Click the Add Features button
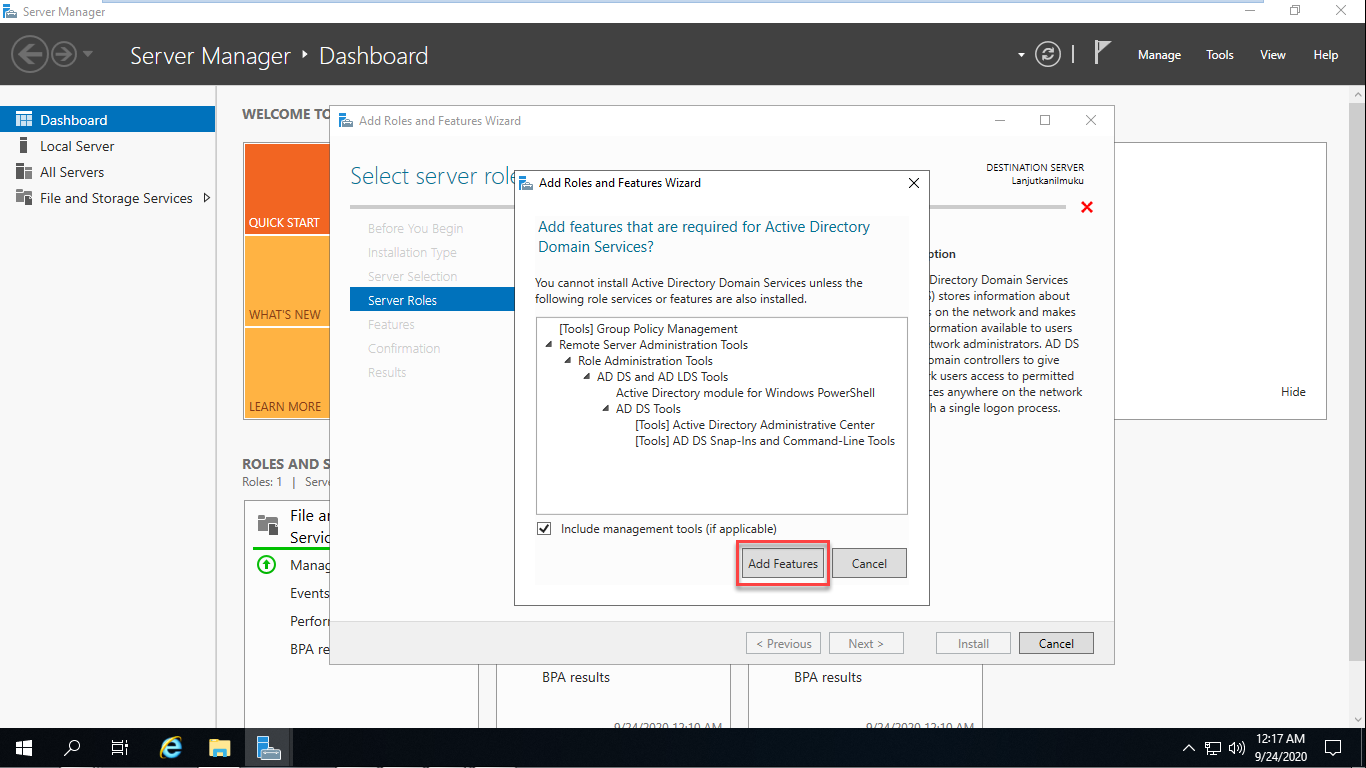The image size is (1366, 768). pos(781,563)
